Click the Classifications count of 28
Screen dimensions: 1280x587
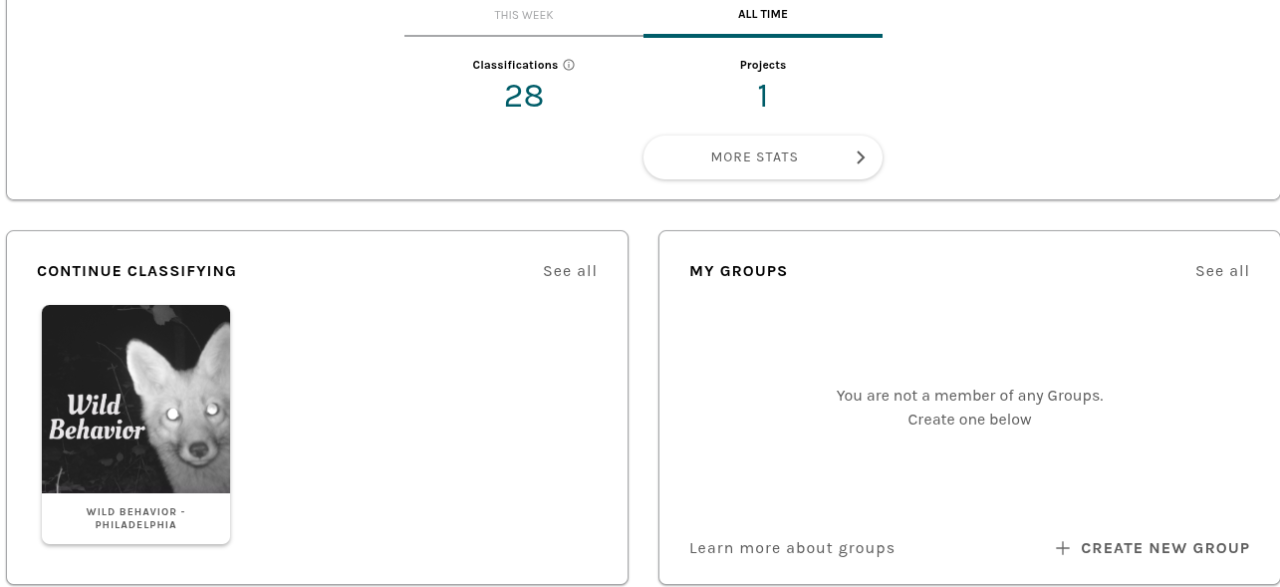(x=524, y=96)
